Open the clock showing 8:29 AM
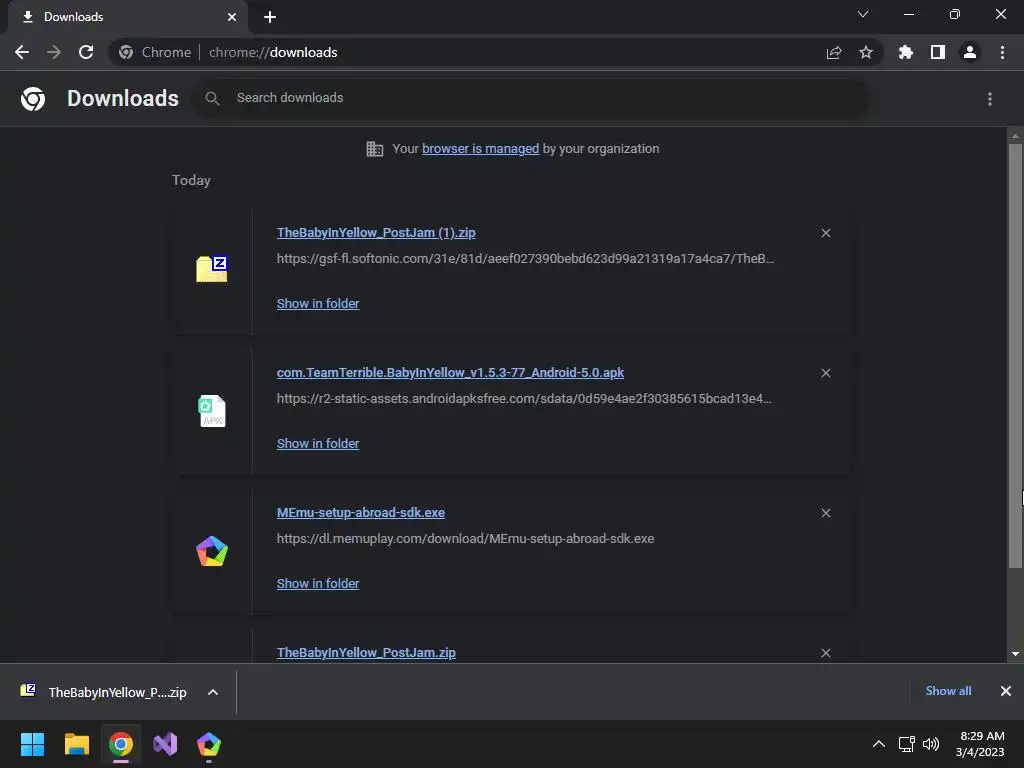 (980, 744)
